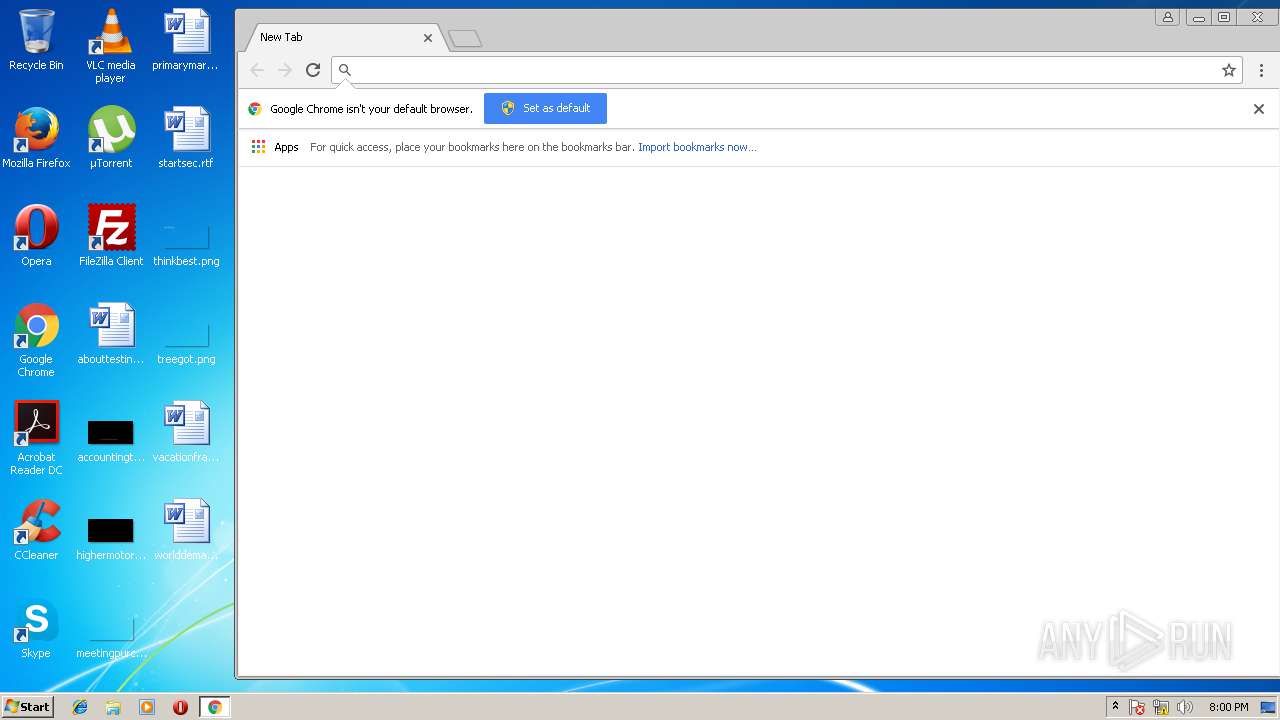Open the Action Center flag tray icon
The image size is (1280, 720).
pyautogui.click(x=1137, y=707)
